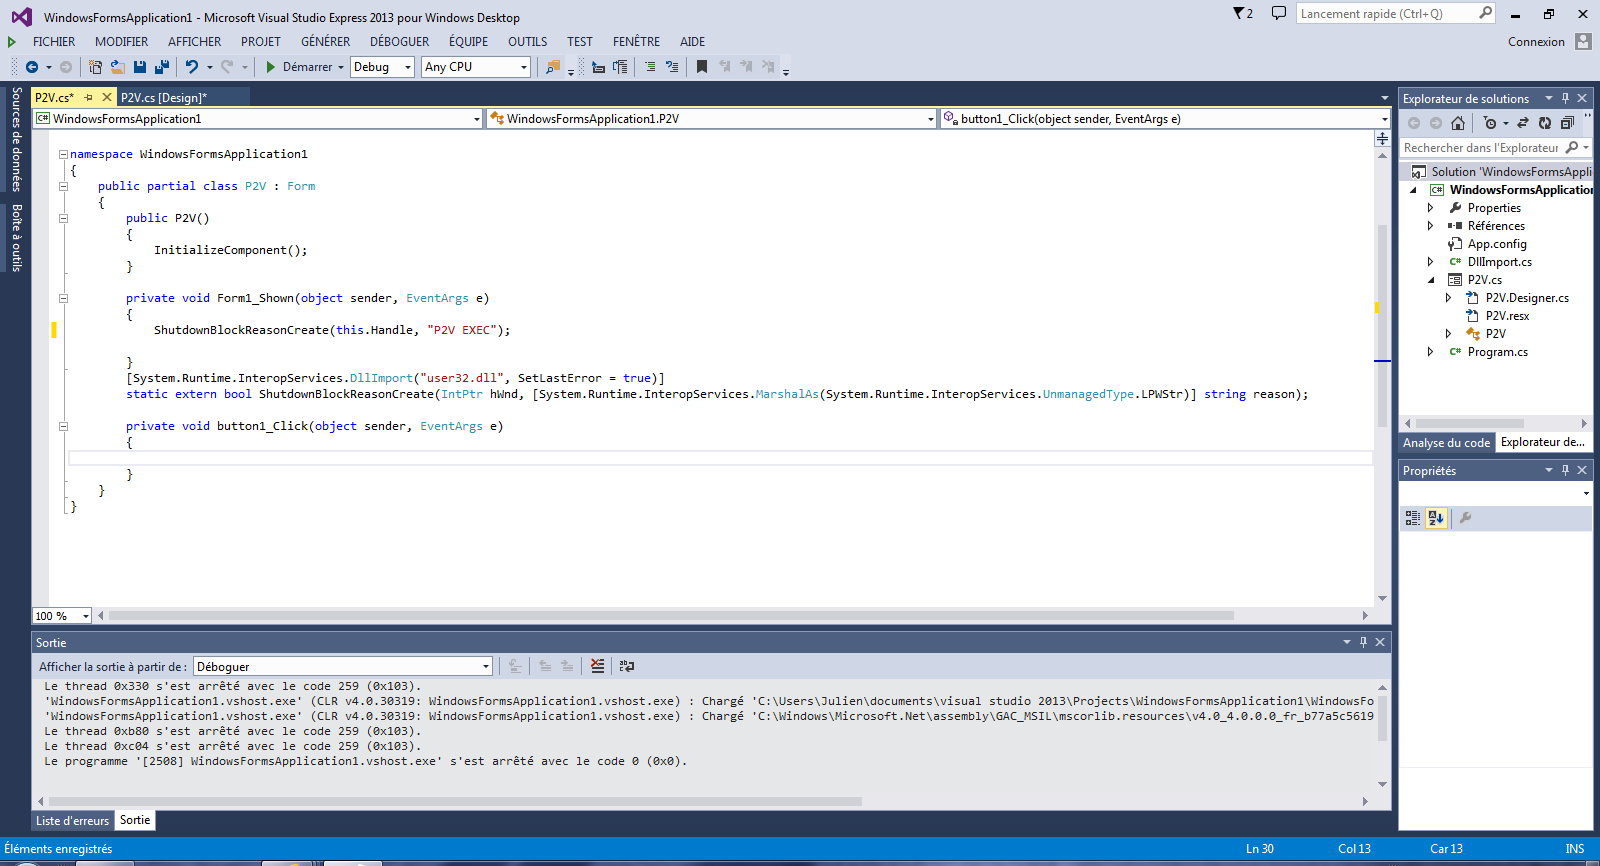Toggle a bookmark with the bookmark icon
The image size is (1600, 866).
click(x=702, y=67)
